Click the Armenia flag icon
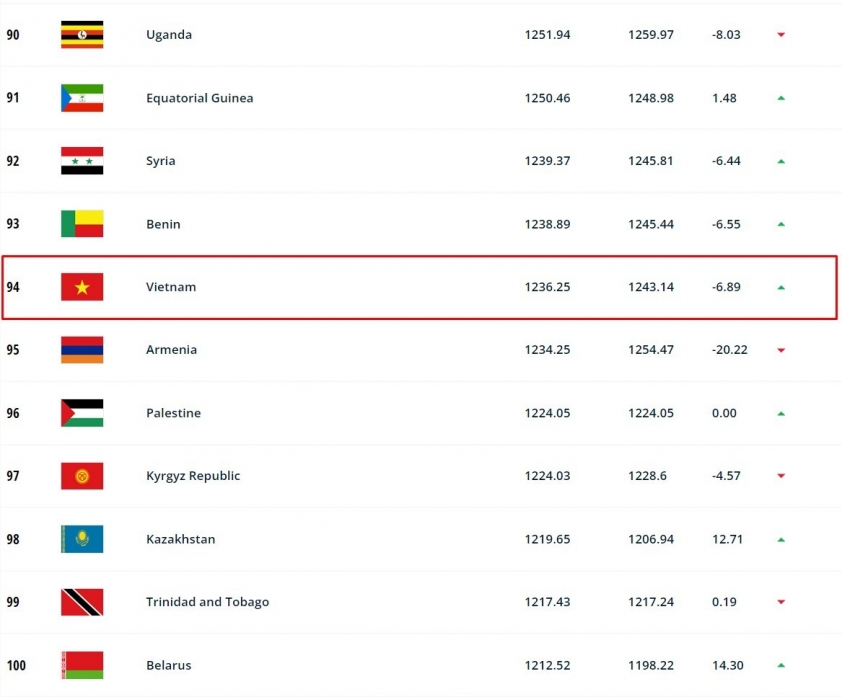 [82, 350]
